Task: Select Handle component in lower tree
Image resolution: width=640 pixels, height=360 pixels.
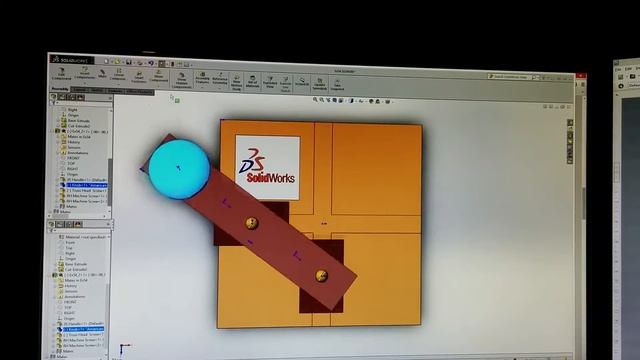Action: [x=83, y=324]
